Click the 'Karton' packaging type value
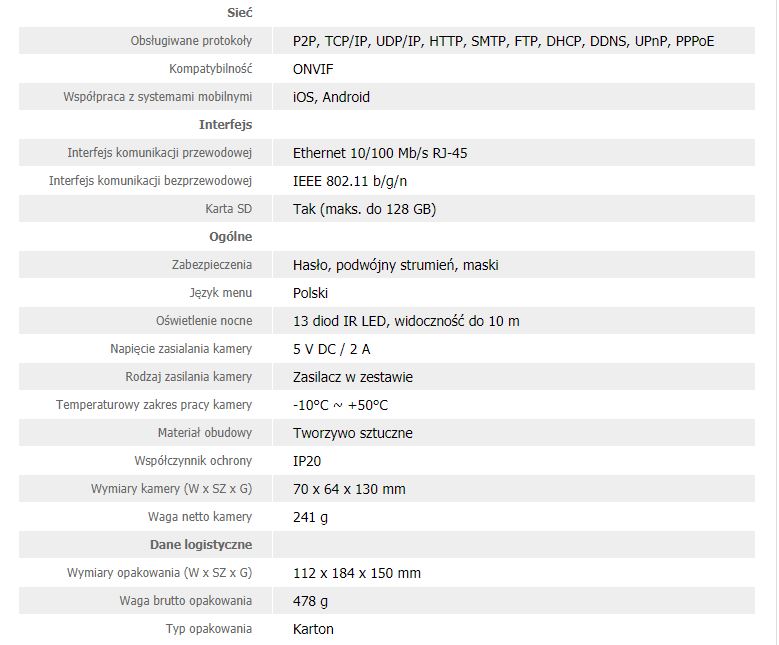779x645 pixels. coord(313,629)
